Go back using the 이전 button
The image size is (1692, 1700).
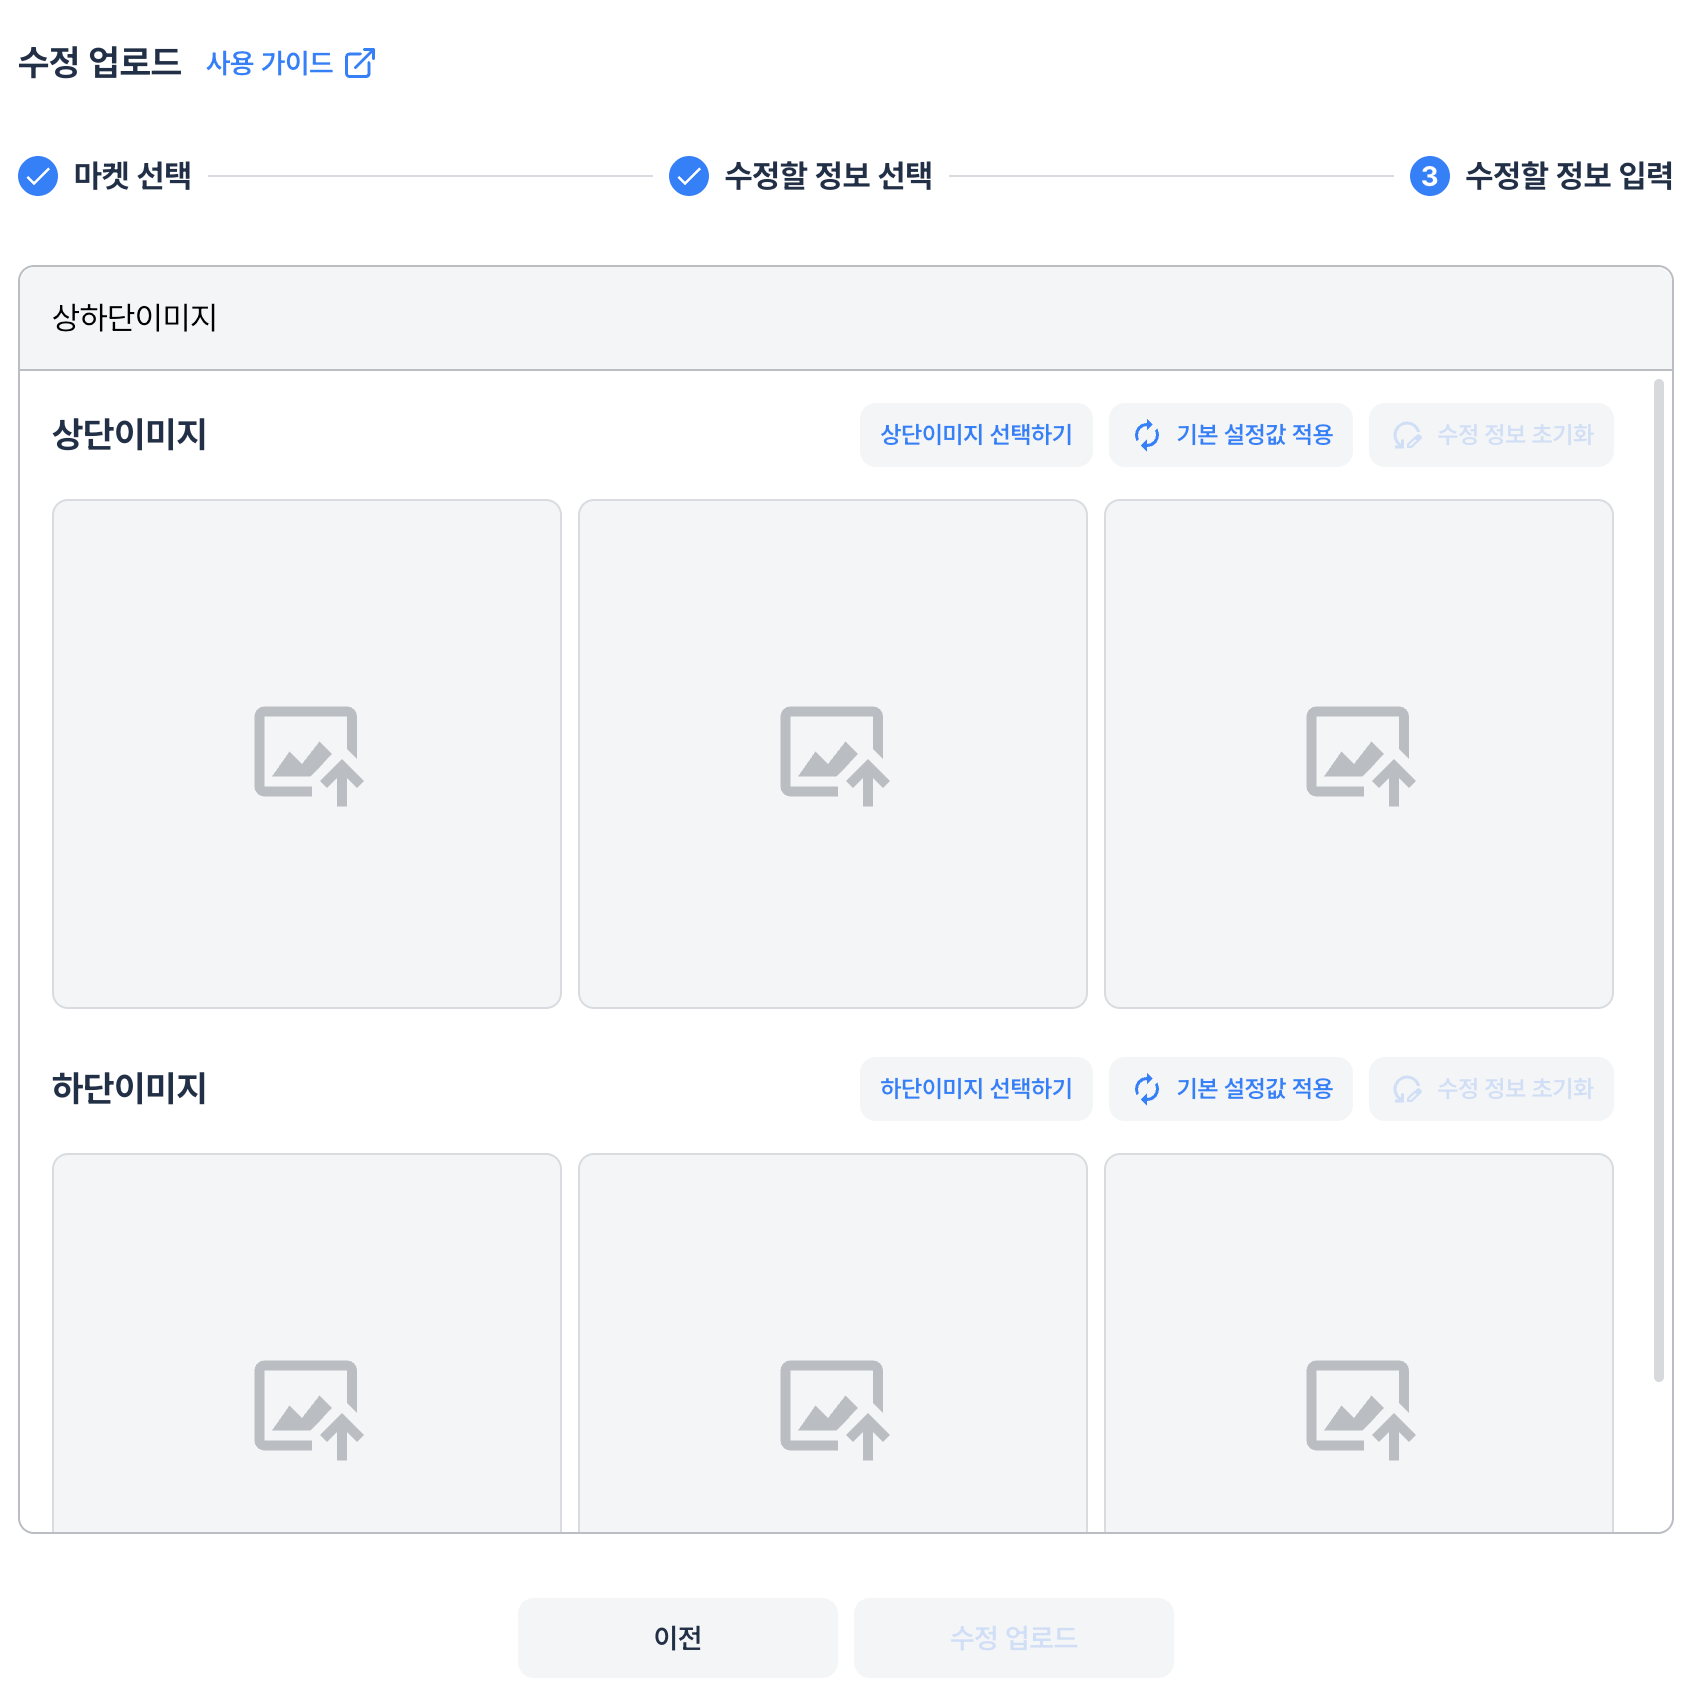[677, 1637]
